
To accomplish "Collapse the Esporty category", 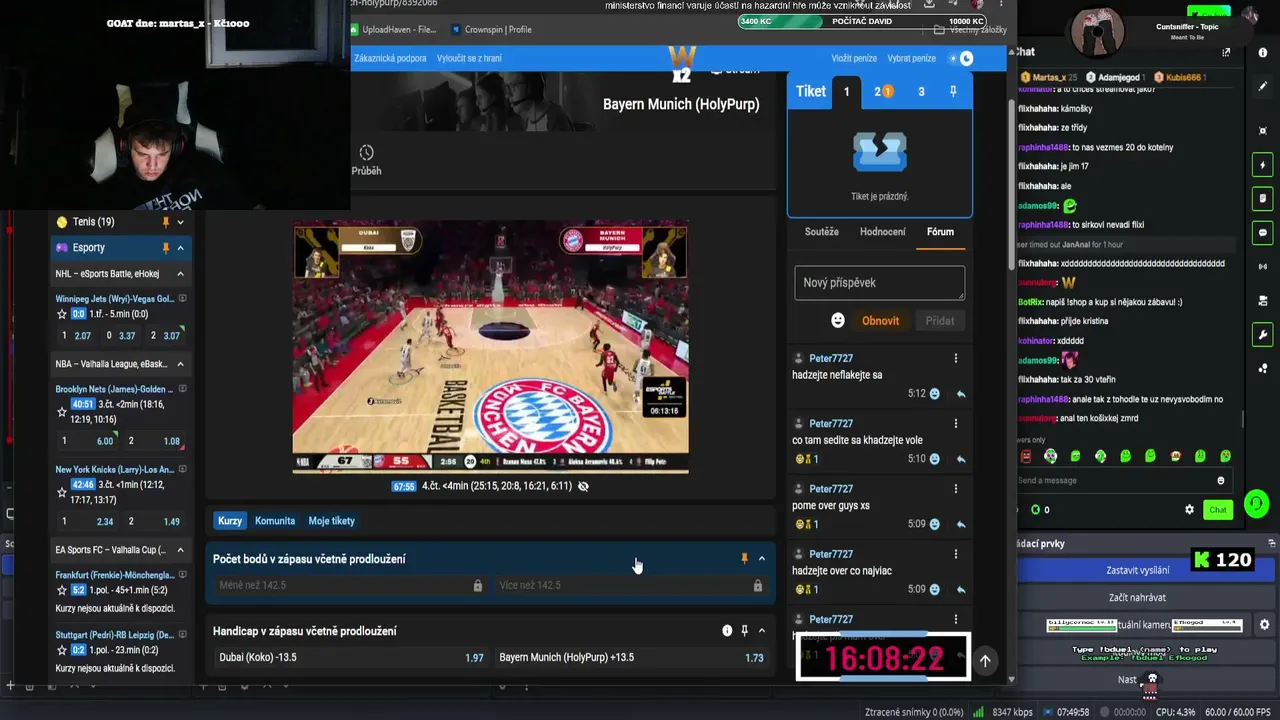I will click(181, 248).
